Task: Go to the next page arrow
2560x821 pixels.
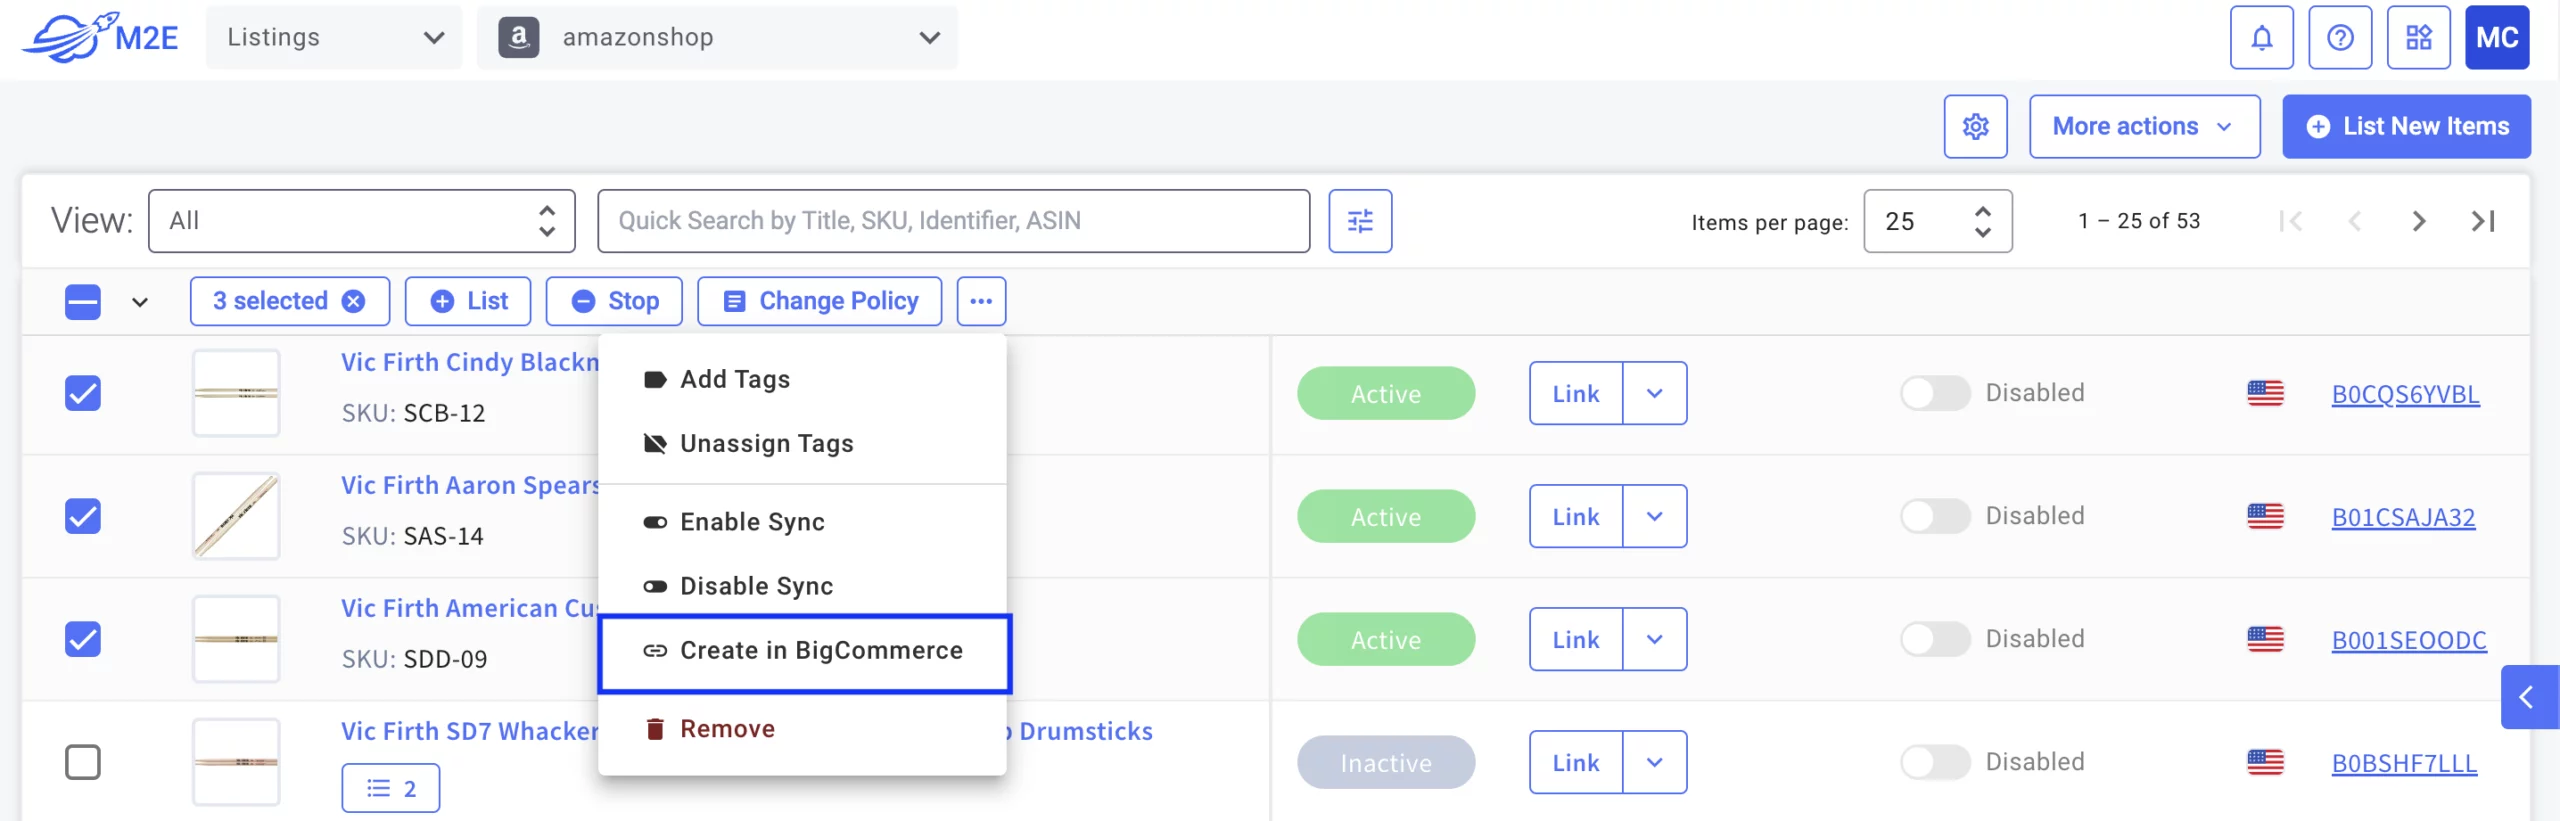Action: click(x=2418, y=221)
